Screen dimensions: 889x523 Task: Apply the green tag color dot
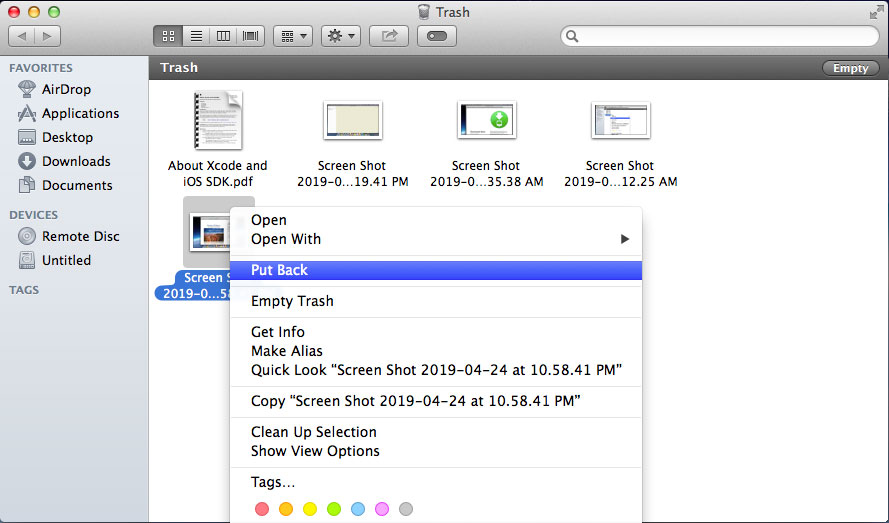334,509
